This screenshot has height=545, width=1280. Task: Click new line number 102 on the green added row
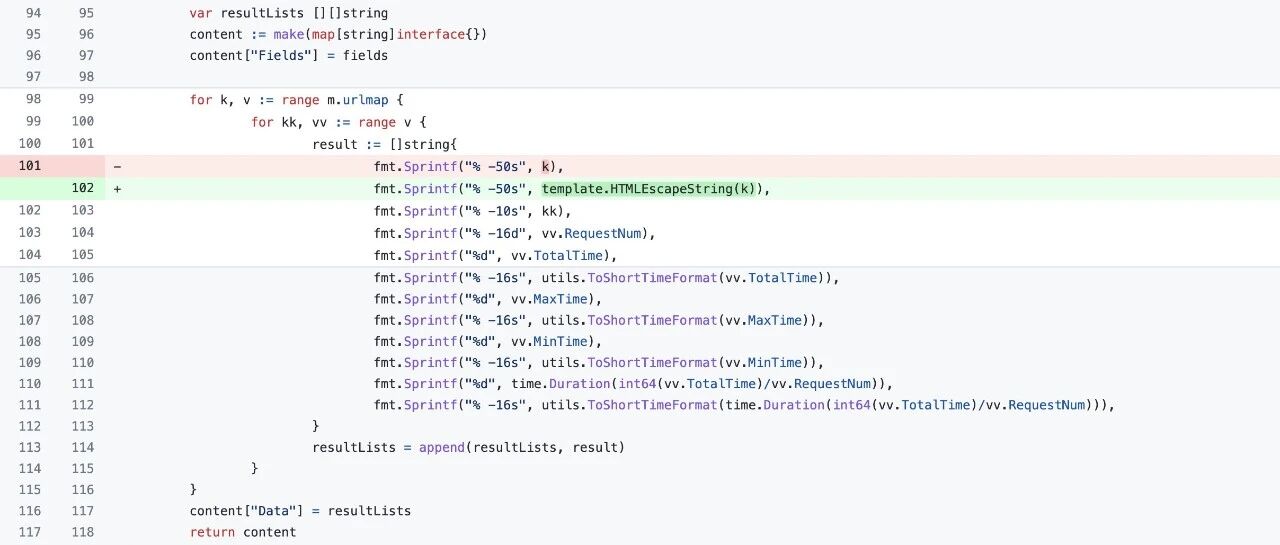82,188
